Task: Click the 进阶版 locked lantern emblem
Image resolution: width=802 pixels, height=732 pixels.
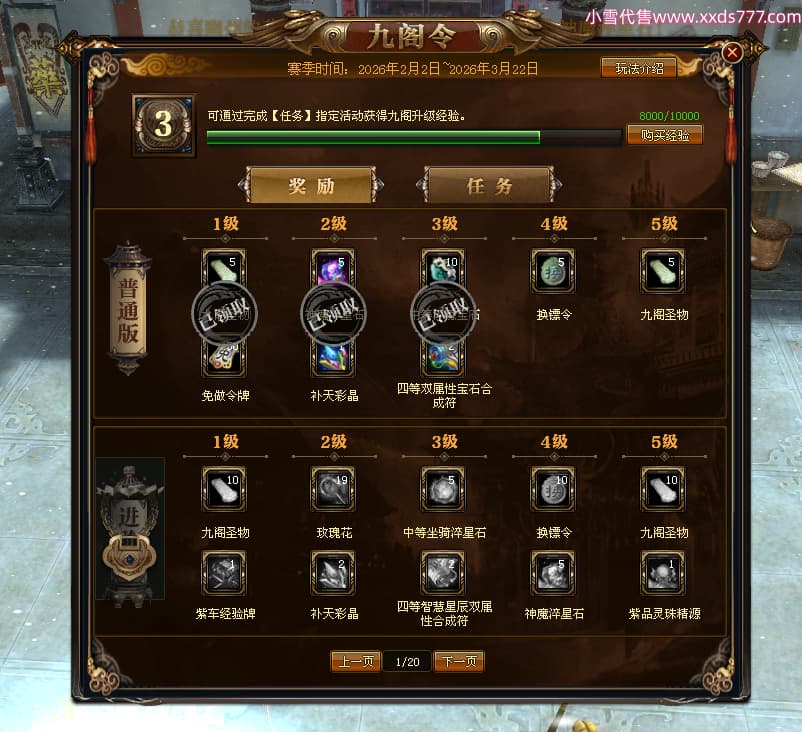Action: (x=130, y=532)
